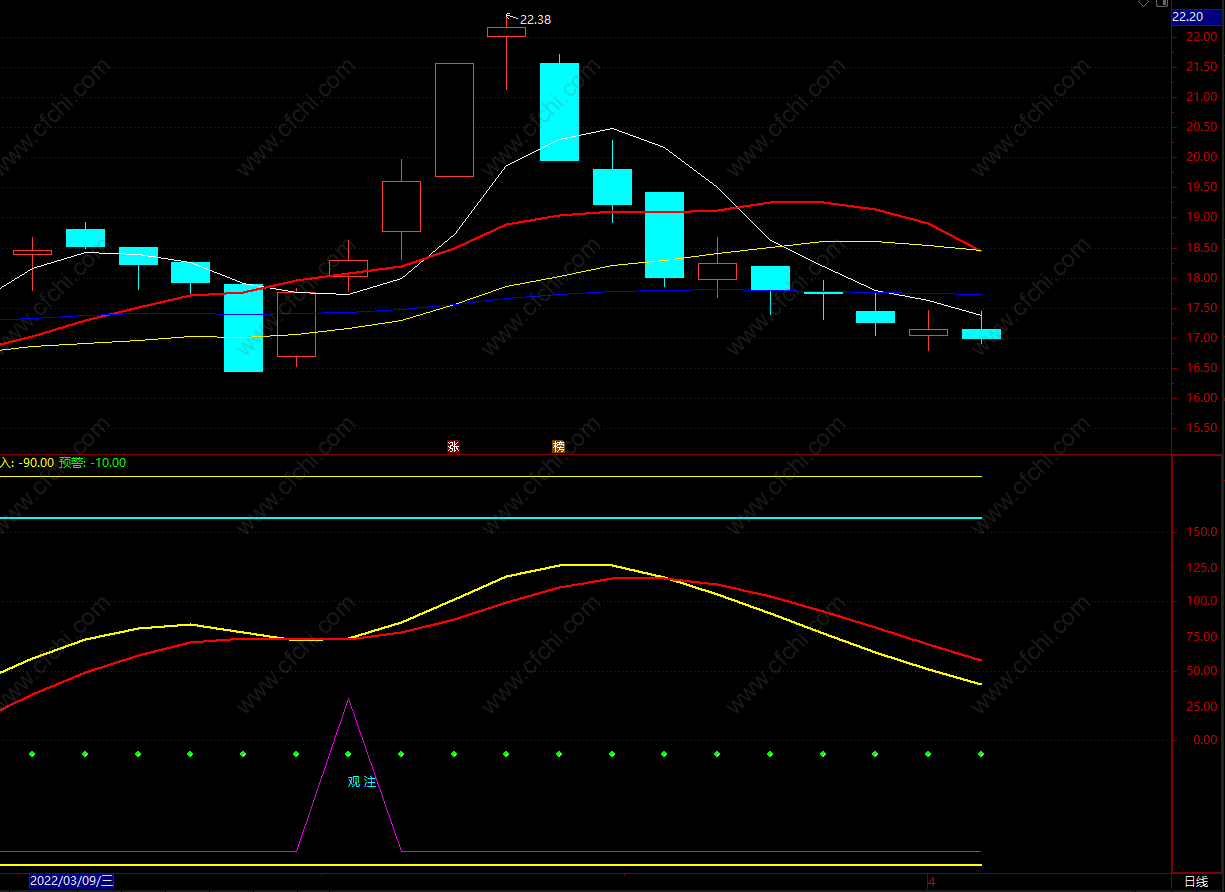Click the 20.00 price axis label

pyautogui.click(x=1201, y=157)
